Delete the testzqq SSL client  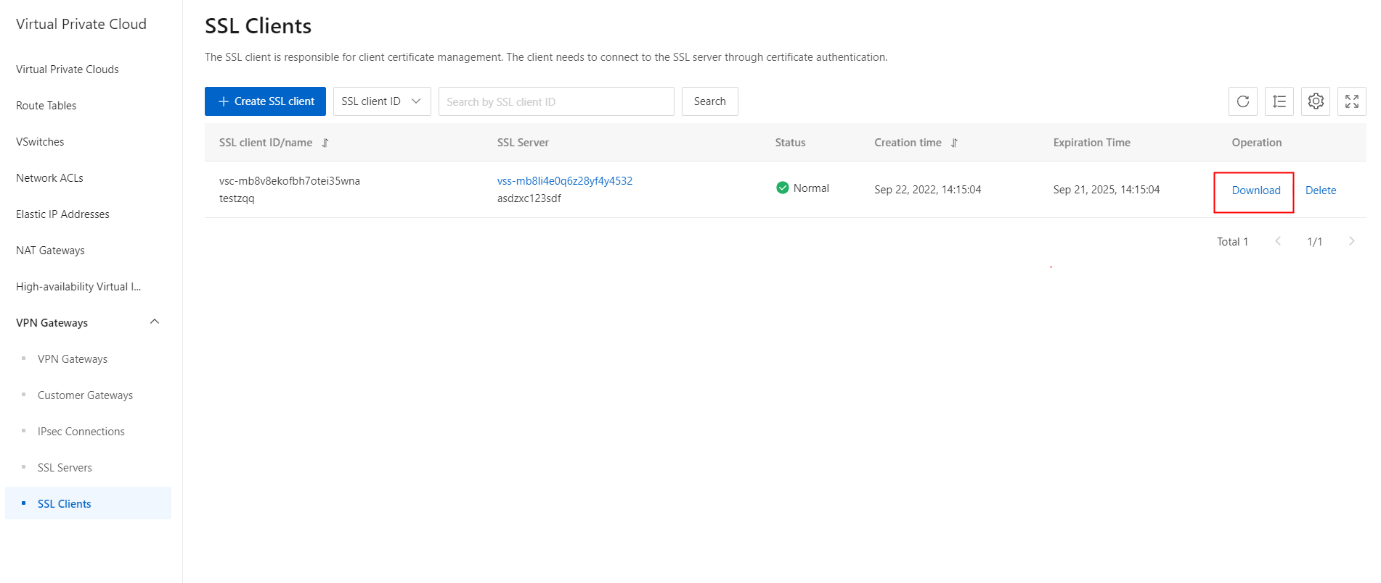coord(1320,190)
